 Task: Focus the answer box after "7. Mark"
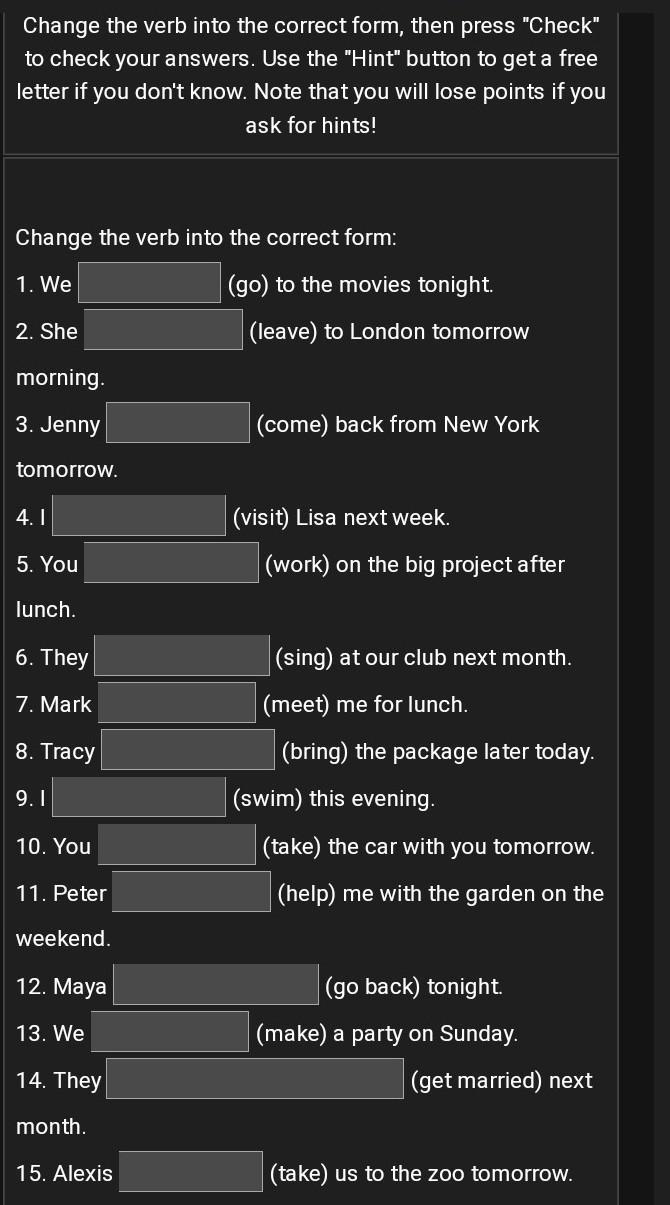(x=177, y=703)
